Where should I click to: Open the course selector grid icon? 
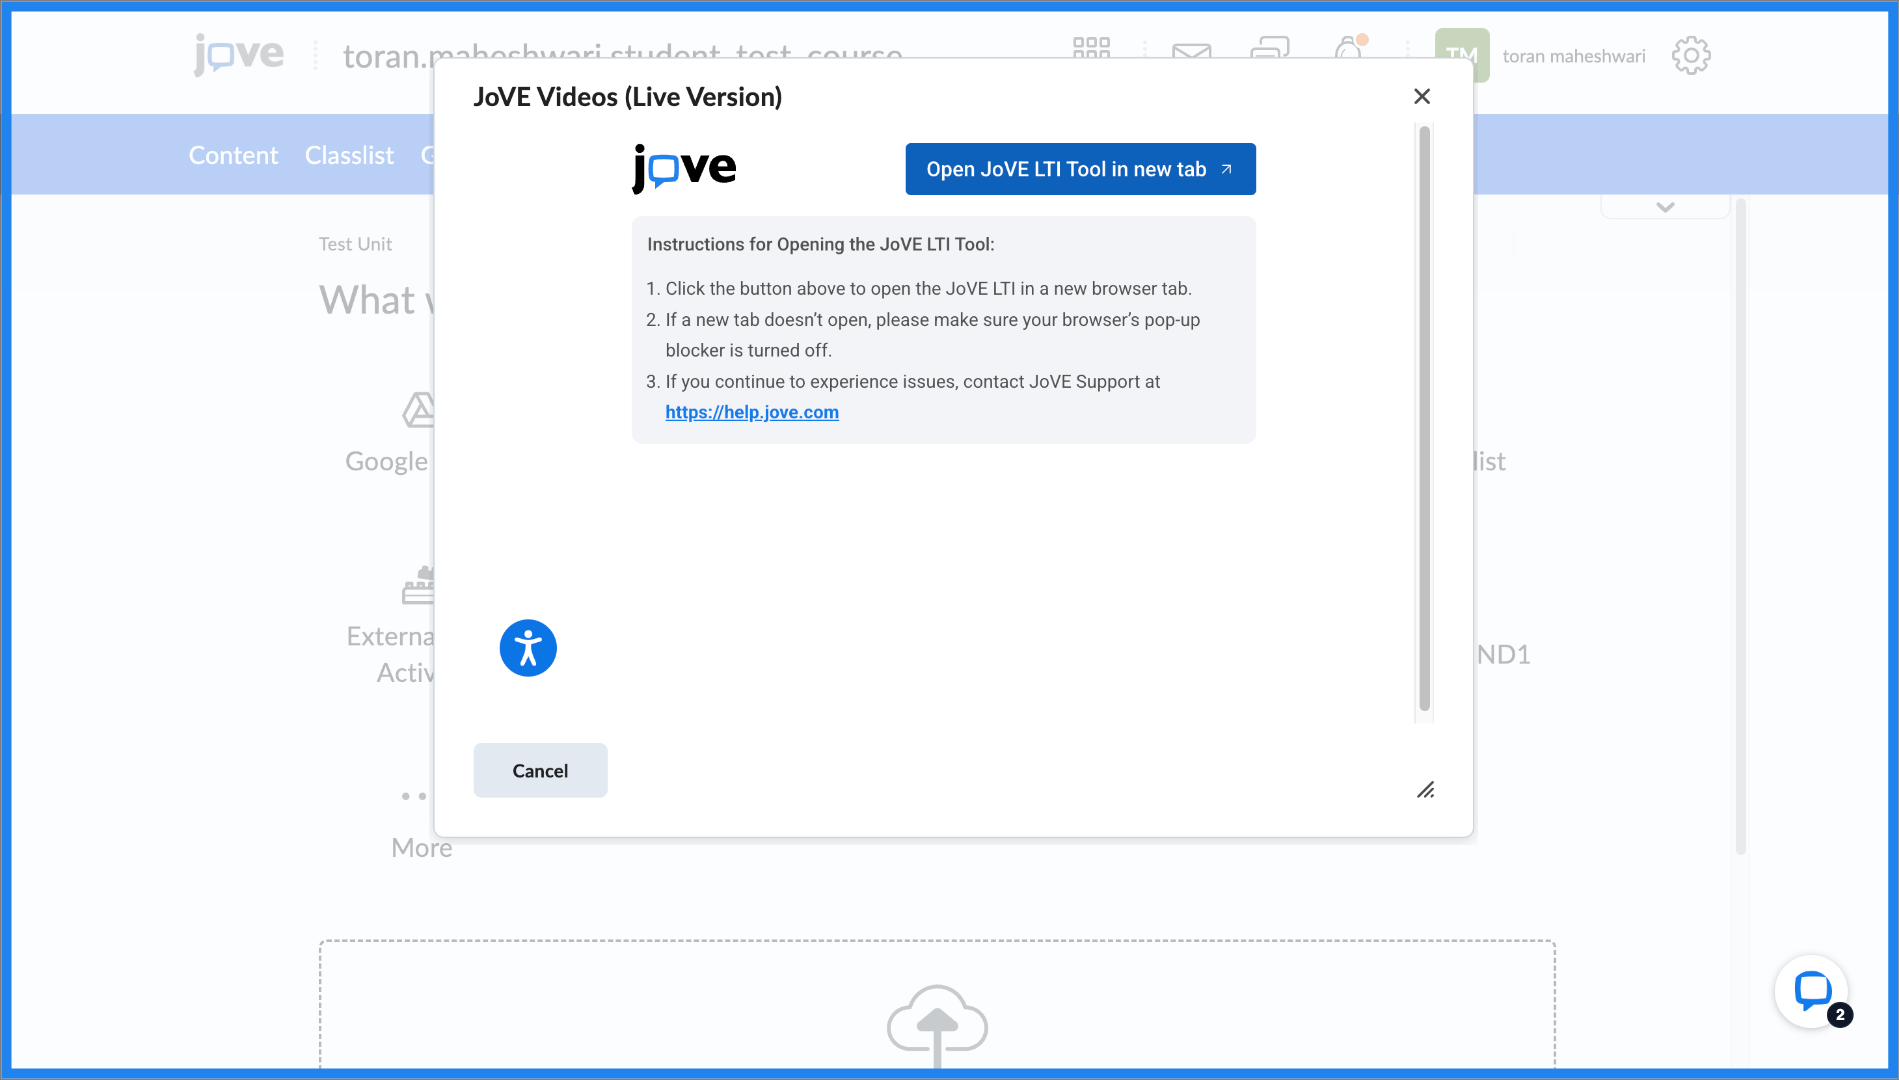click(1091, 48)
